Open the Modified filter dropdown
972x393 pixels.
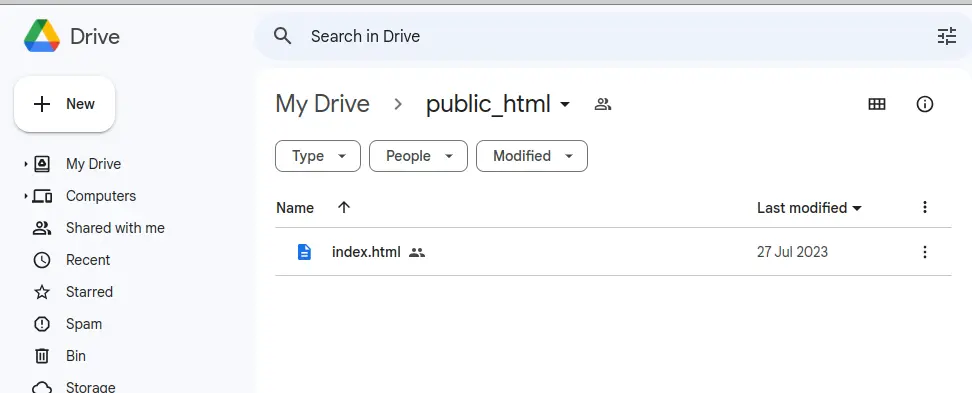(x=531, y=156)
